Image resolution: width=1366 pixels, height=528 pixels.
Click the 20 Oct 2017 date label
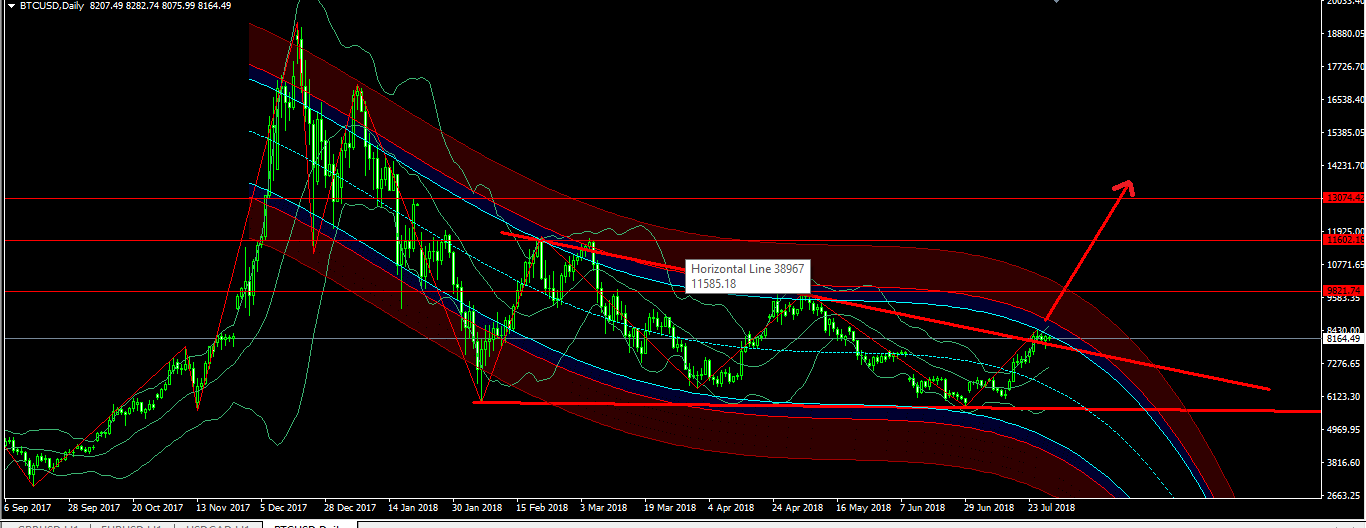(x=158, y=507)
